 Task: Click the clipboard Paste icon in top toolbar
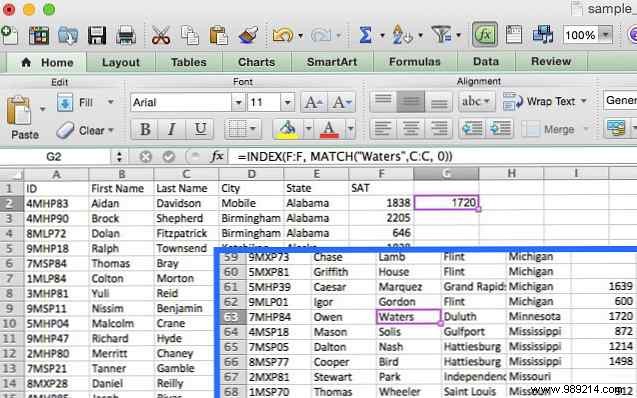219,35
